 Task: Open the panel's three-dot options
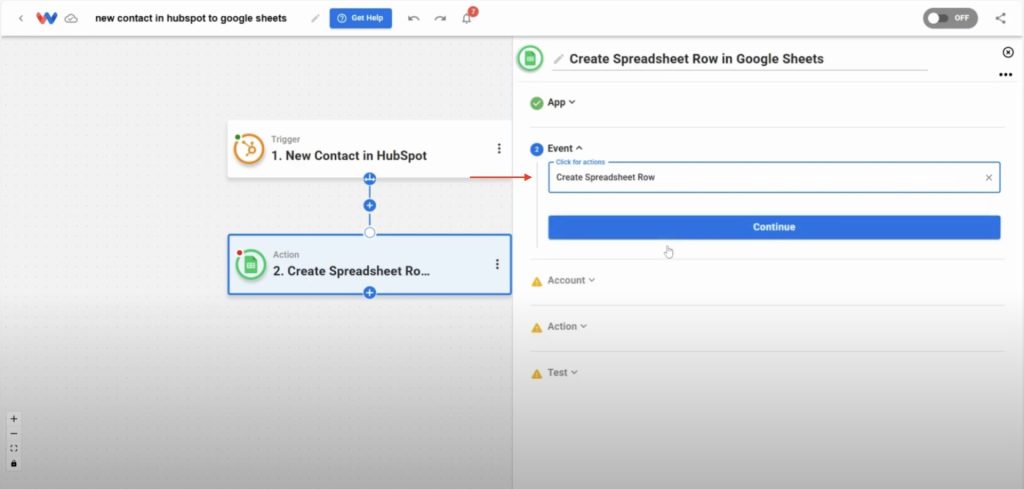point(1006,75)
